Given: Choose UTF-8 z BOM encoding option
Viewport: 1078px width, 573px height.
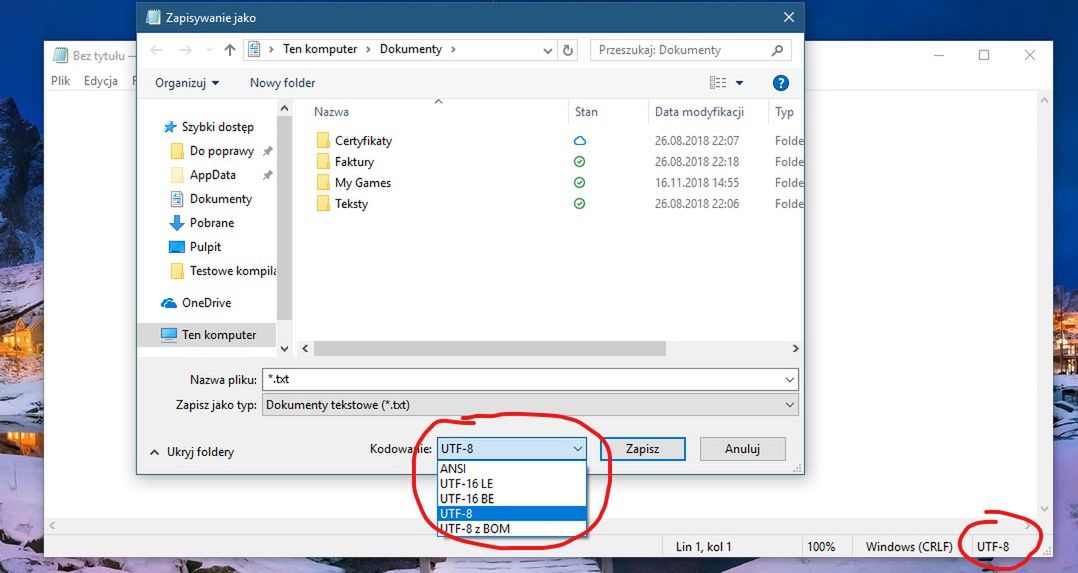Looking at the screenshot, I should pyautogui.click(x=512, y=529).
